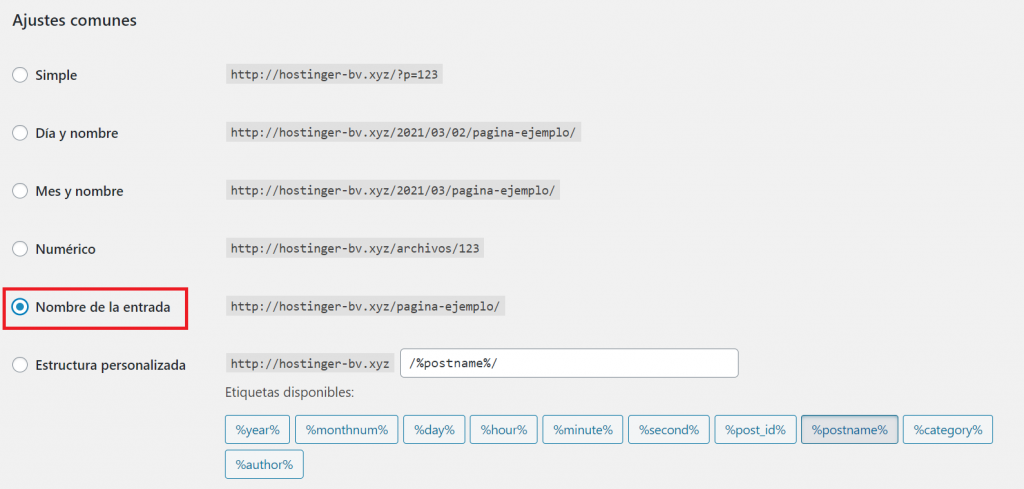The width and height of the screenshot is (1024, 489).
Task: Enable the Estructura personalizada radio option
Action: point(20,365)
